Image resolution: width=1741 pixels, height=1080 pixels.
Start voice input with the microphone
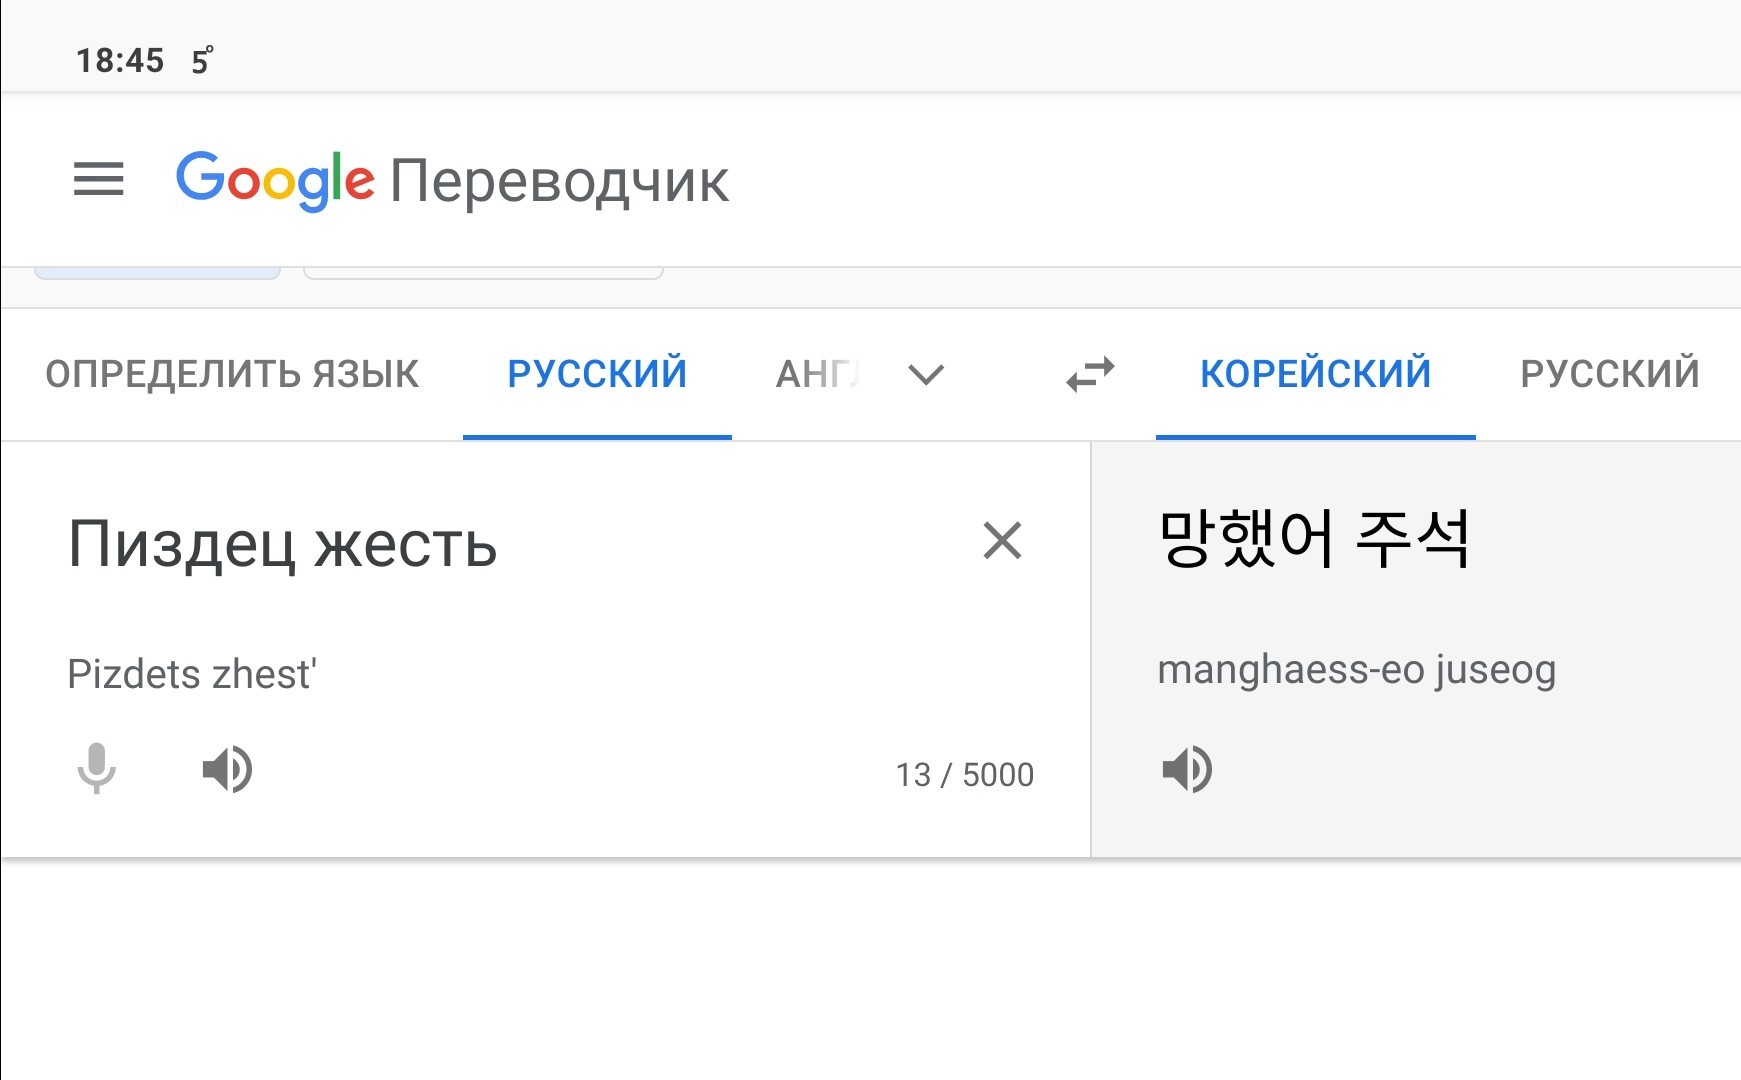97,769
